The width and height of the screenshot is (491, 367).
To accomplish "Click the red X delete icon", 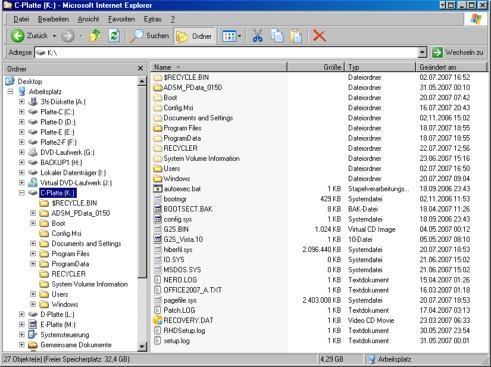I will coord(319,36).
